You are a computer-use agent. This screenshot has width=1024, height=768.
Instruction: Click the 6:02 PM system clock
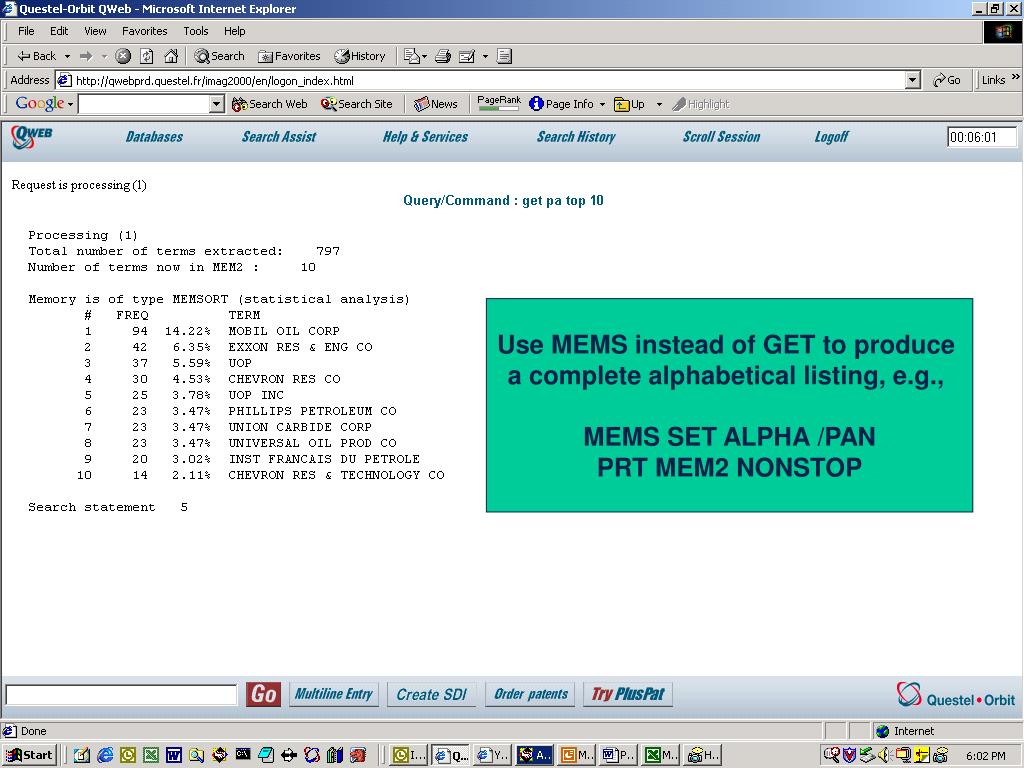tap(986, 756)
